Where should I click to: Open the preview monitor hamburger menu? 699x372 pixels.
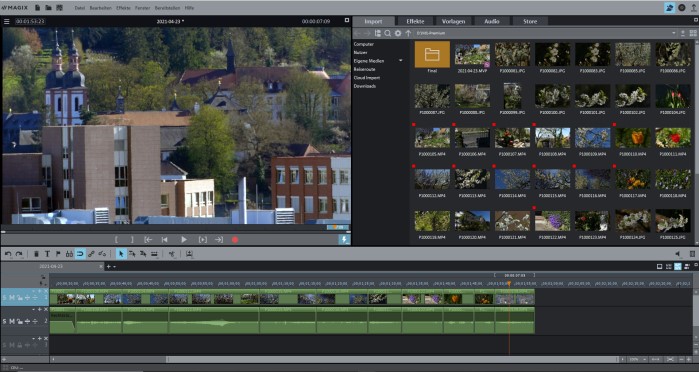click(7, 21)
